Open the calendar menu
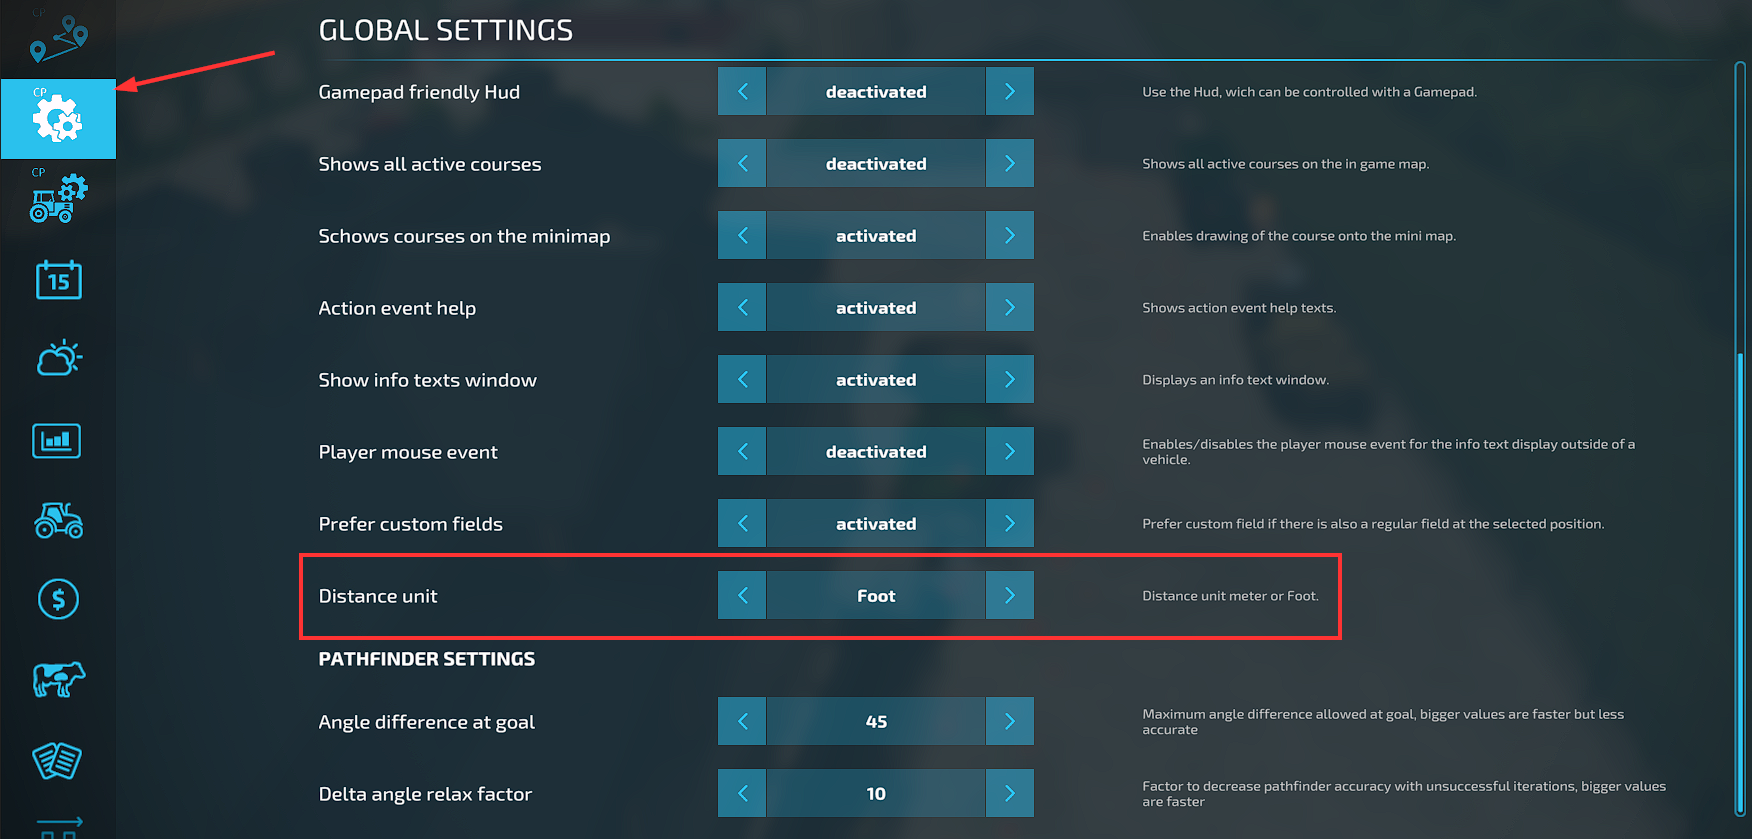Viewport: 1752px width, 839px height. click(58, 280)
